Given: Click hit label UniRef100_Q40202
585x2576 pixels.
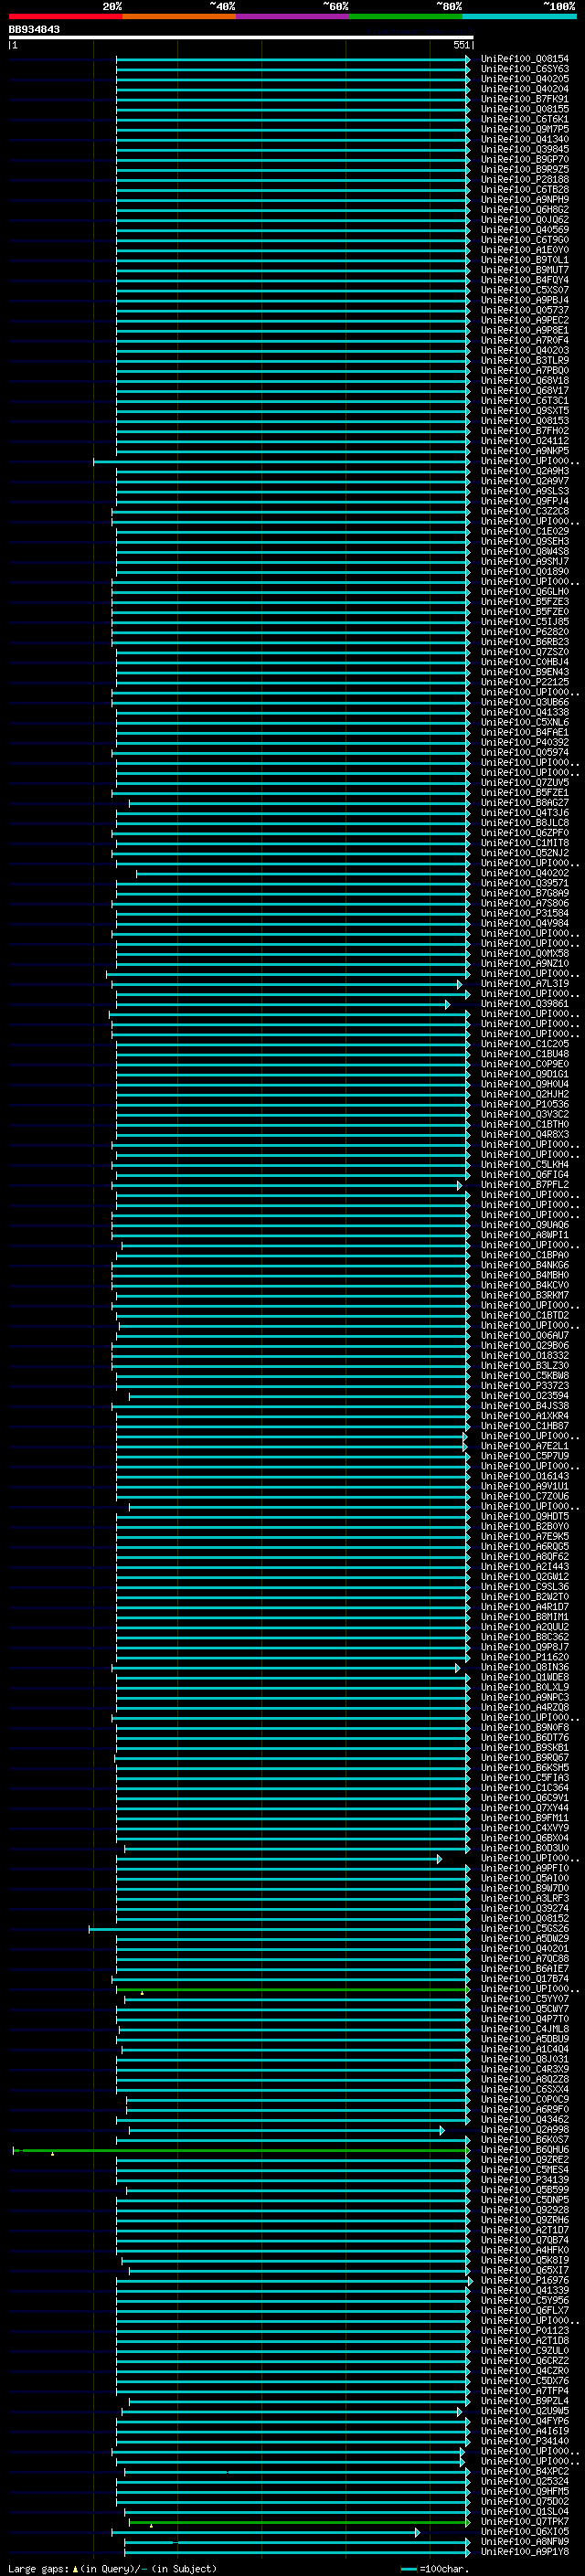Looking at the screenshot, I should [524, 872].
